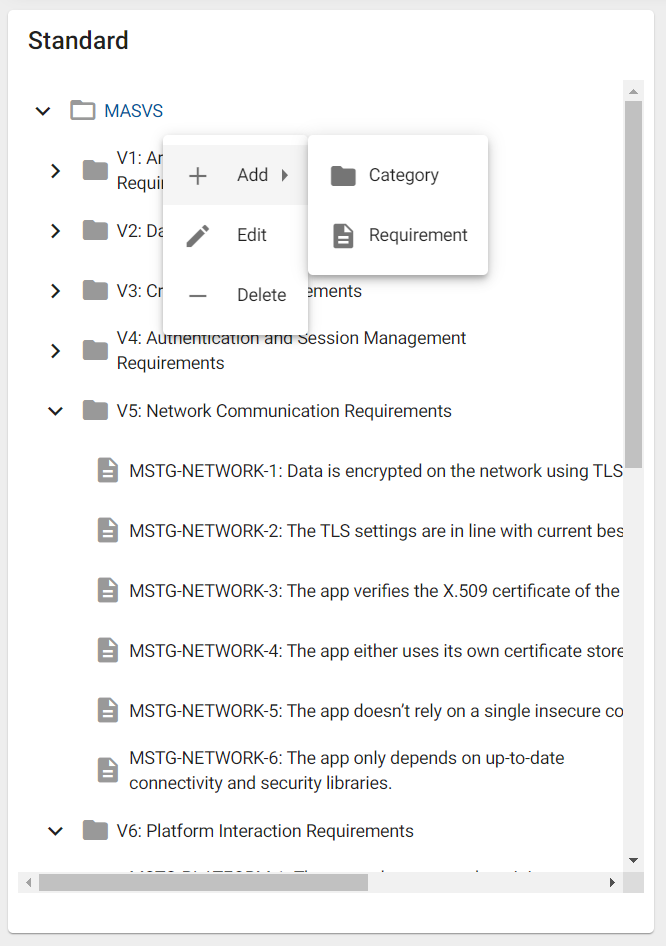Click the MASVS root folder icon
Screen dimensions: 666x946
[83, 110]
